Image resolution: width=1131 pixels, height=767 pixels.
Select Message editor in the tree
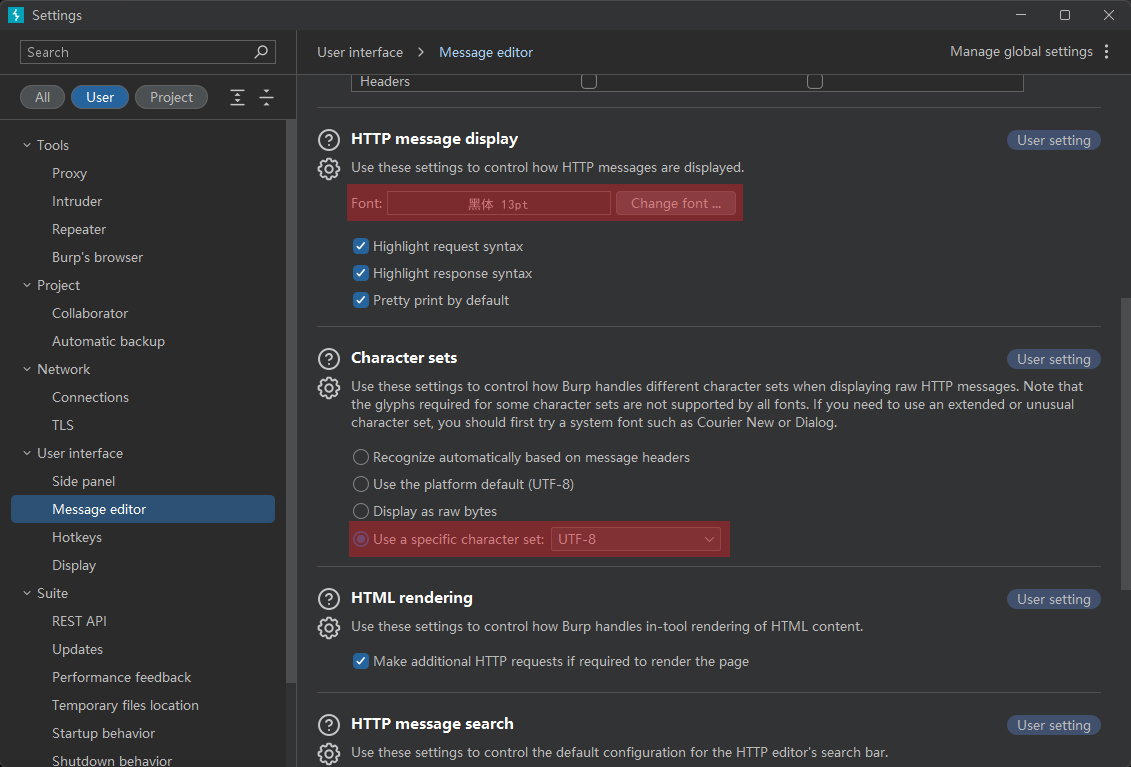143,509
